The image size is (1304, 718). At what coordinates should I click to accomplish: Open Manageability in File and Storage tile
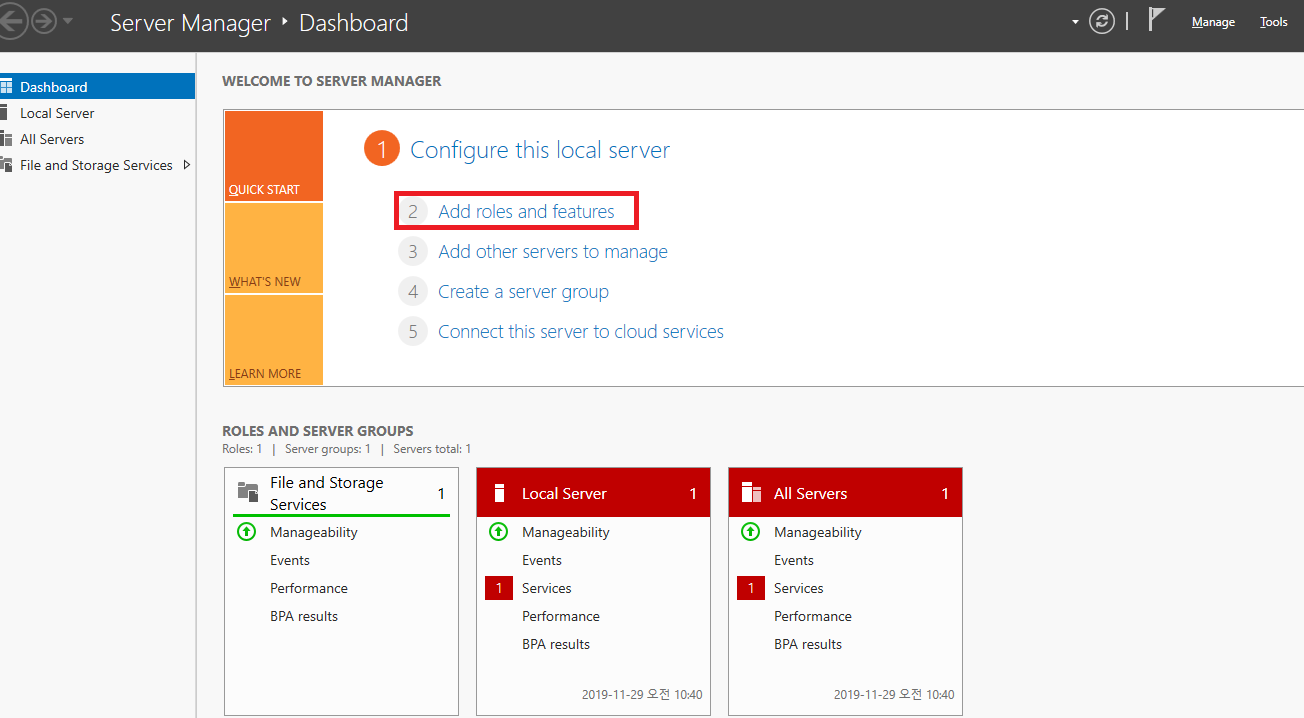point(314,532)
